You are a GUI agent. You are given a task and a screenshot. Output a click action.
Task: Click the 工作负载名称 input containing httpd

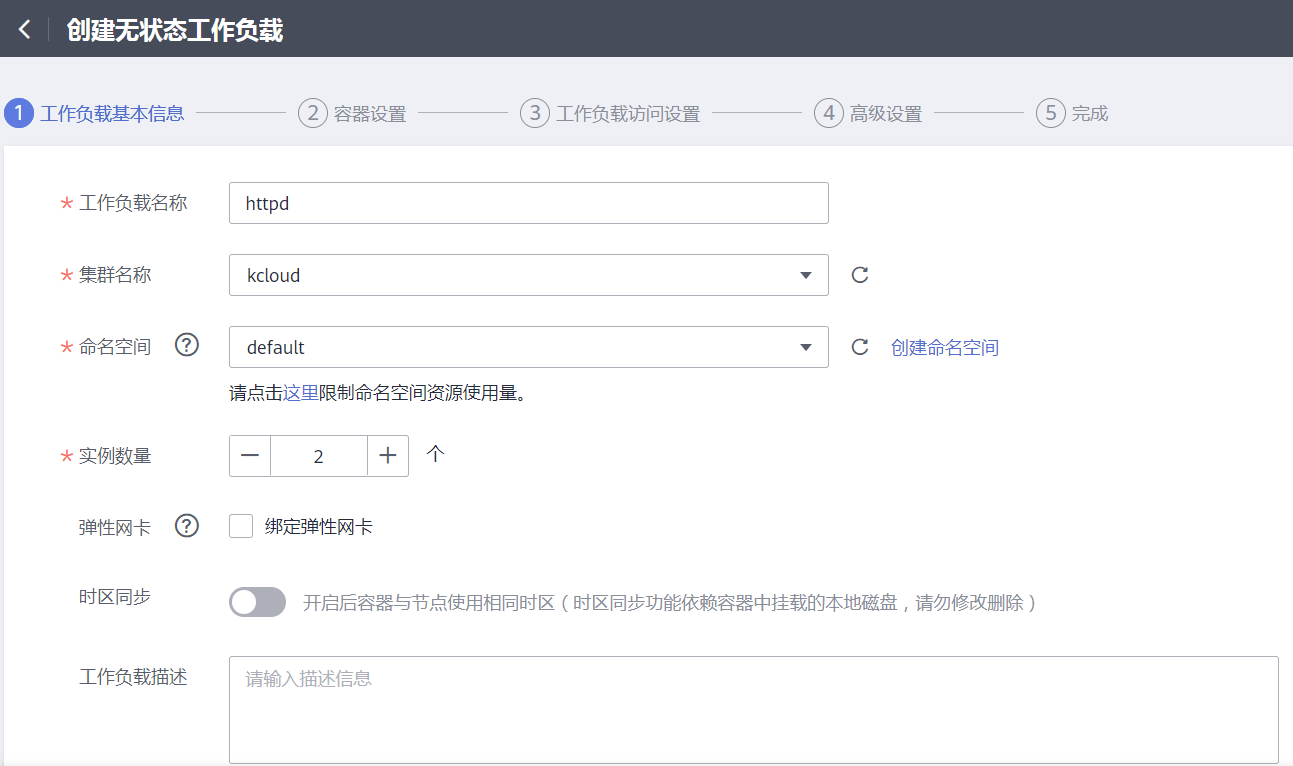pyautogui.click(x=529, y=203)
